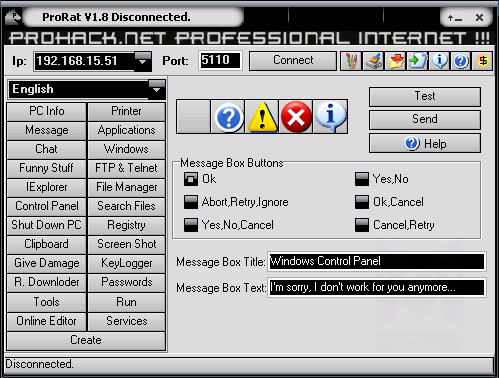Click the brush over drive toolbar icon

point(373,61)
